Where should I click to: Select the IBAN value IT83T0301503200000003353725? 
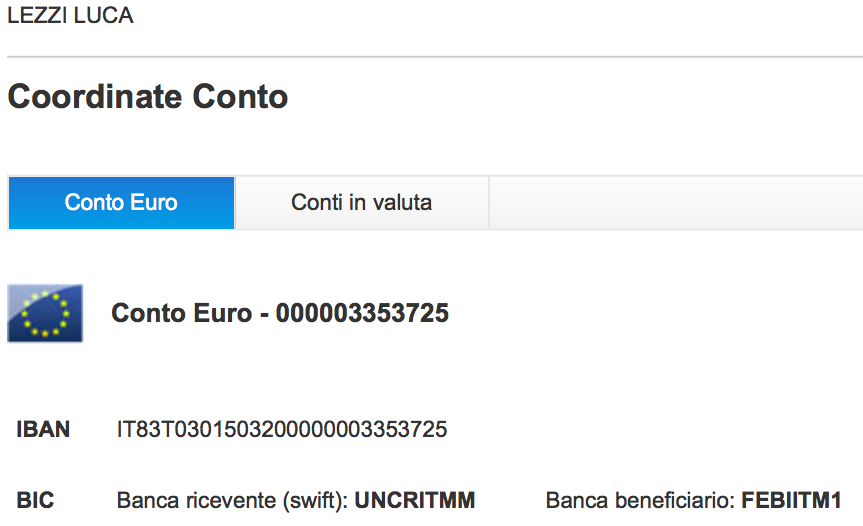(282, 430)
